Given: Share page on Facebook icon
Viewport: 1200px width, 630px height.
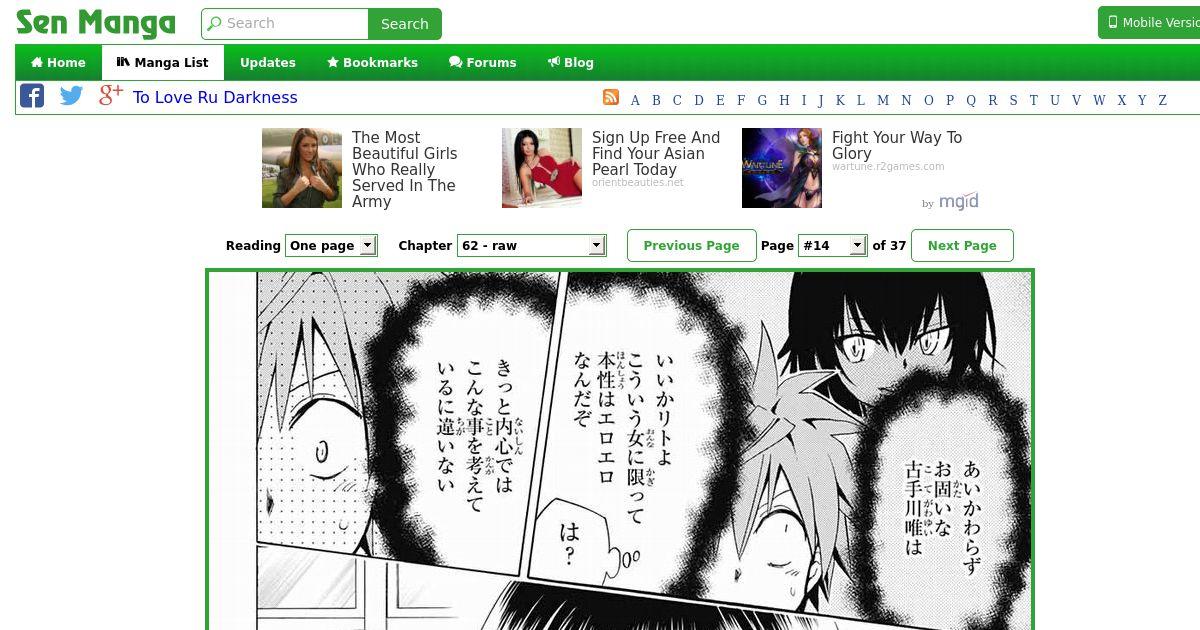Looking at the screenshot, I should tap(32, 96).
